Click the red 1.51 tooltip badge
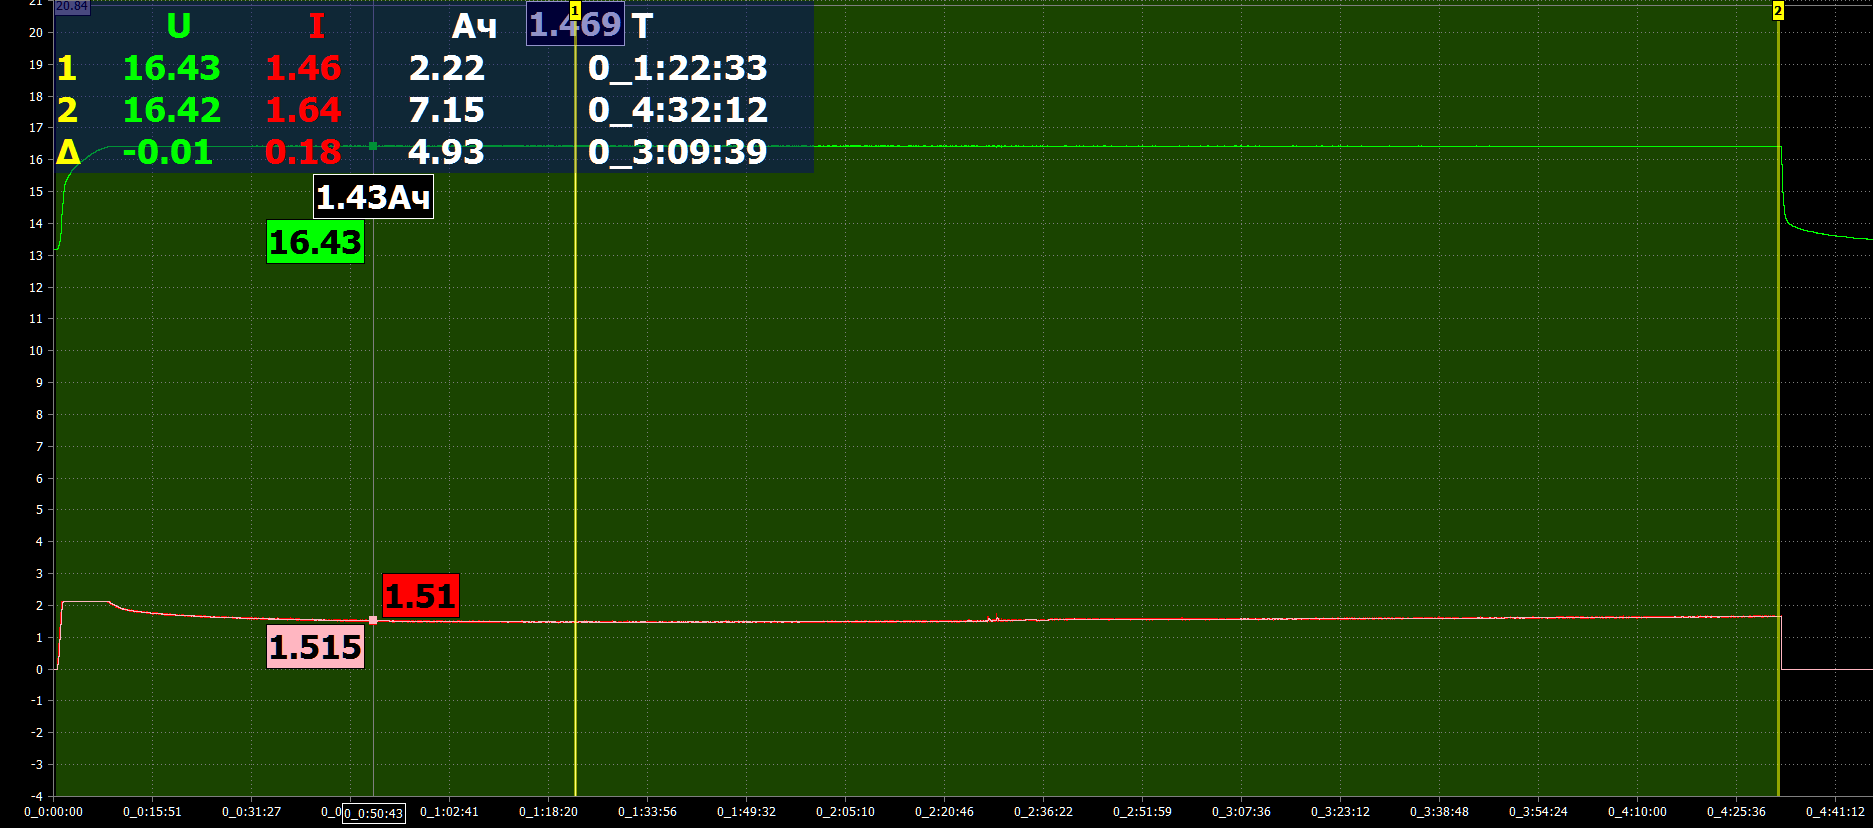Image resolution: width=1873 pixels, height=828 pixels. tap(421, 596)
